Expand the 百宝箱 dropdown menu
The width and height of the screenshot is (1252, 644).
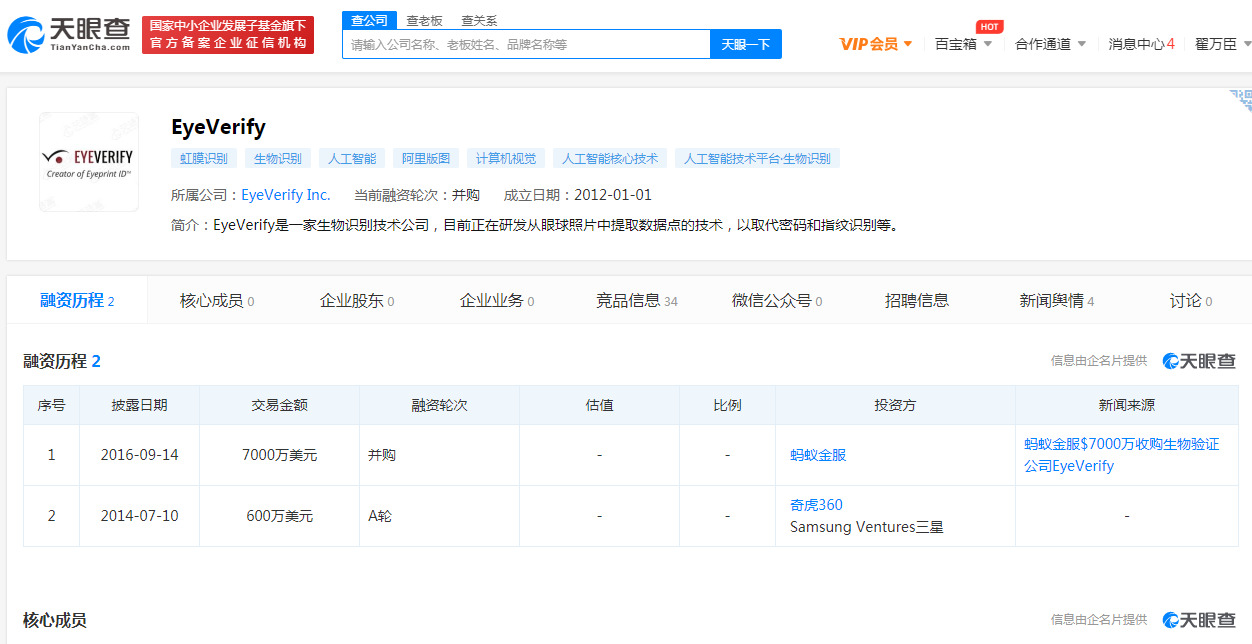(963, 44)
